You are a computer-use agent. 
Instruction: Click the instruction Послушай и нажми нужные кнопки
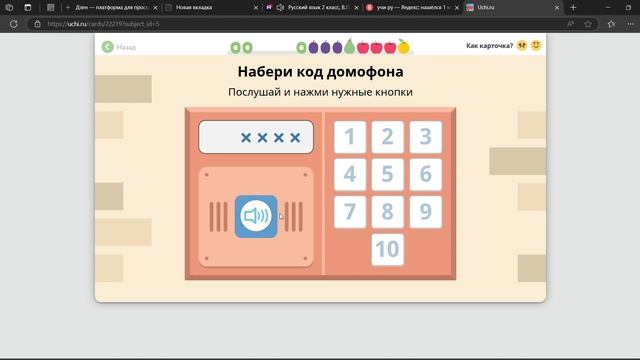tap(320, 92)
